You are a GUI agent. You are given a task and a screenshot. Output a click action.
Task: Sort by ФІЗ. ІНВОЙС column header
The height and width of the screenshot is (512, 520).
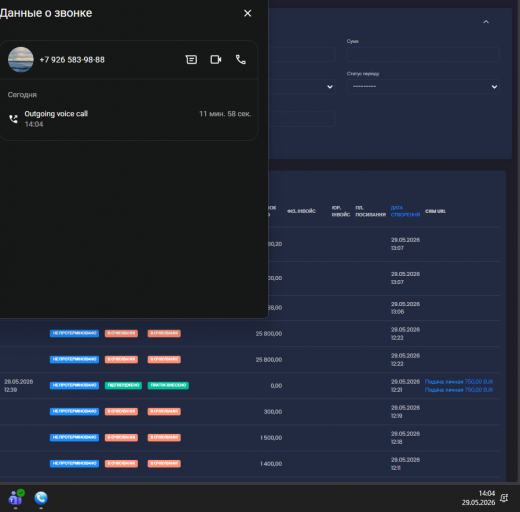tap(301, 211)
